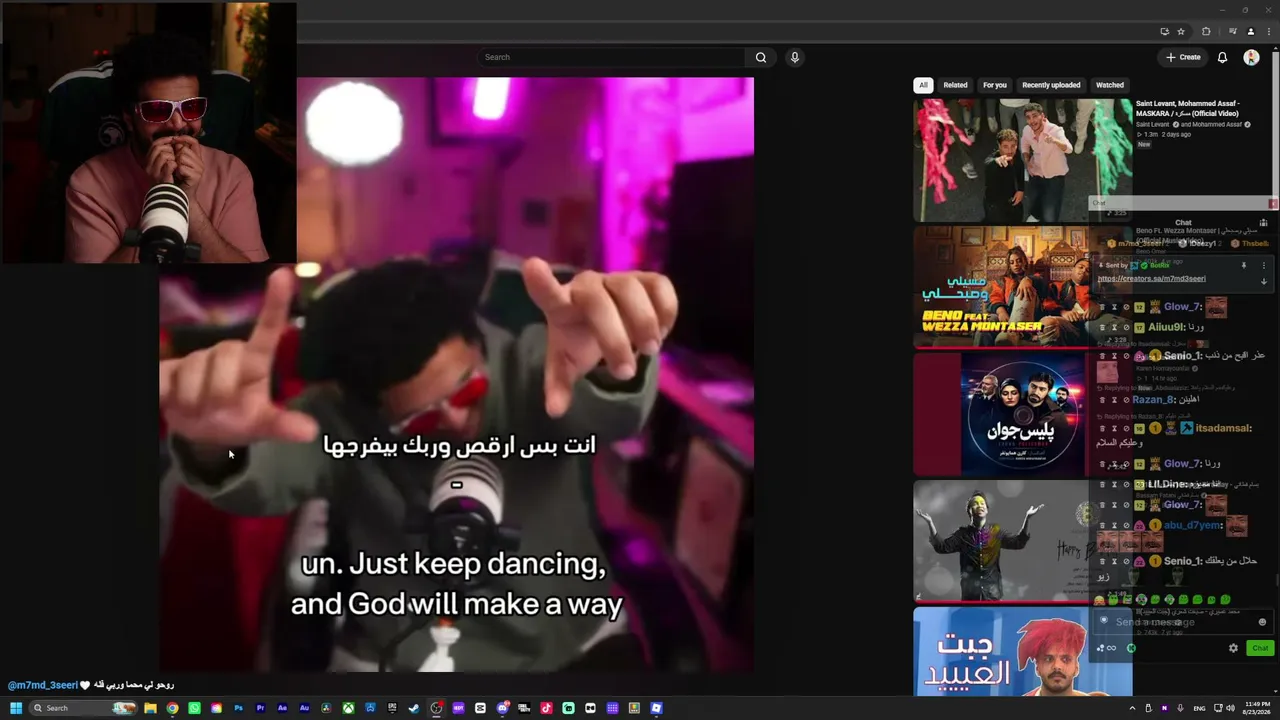Launch Google Chrome from the taskbar

172,708
